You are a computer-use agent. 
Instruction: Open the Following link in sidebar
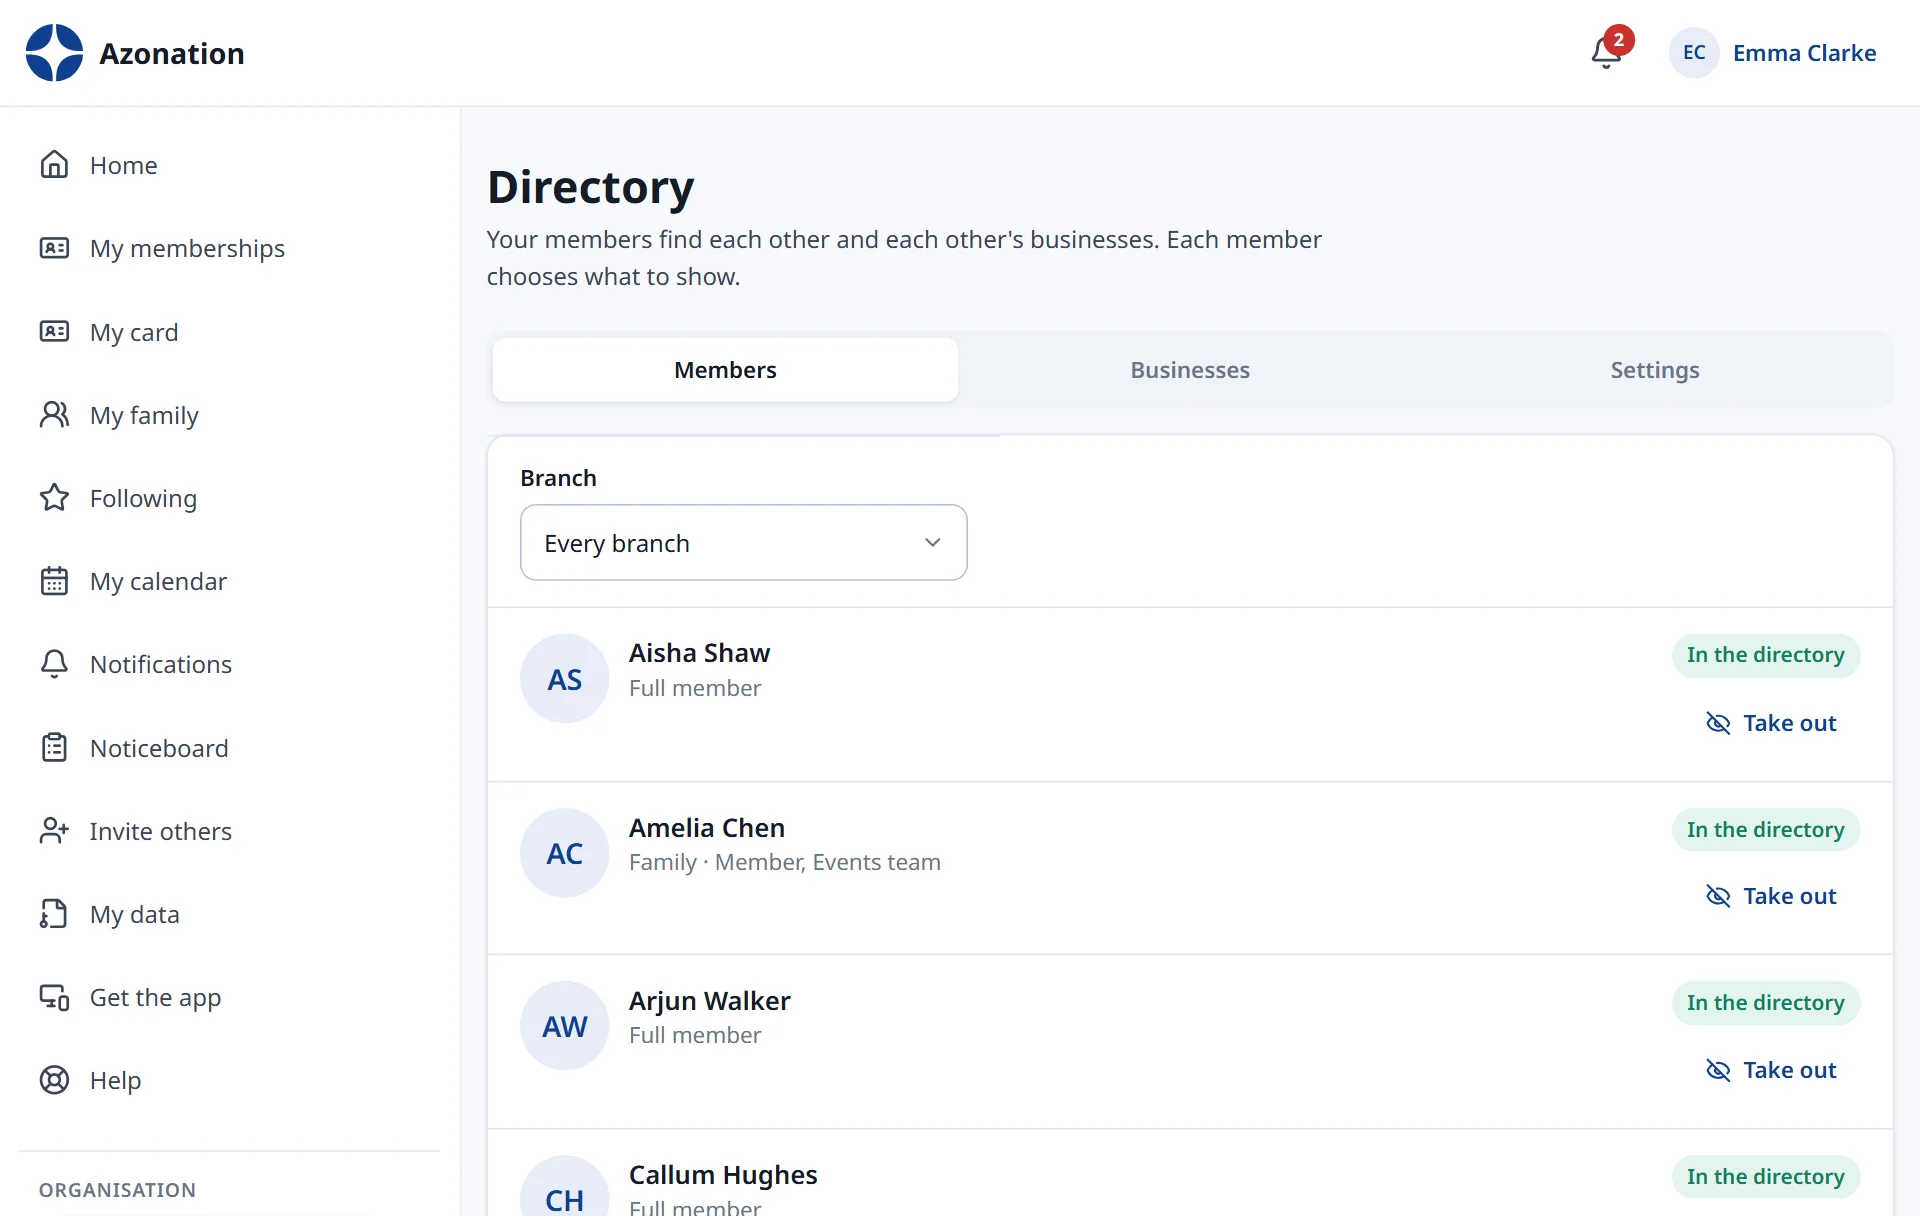pos(143,498)
